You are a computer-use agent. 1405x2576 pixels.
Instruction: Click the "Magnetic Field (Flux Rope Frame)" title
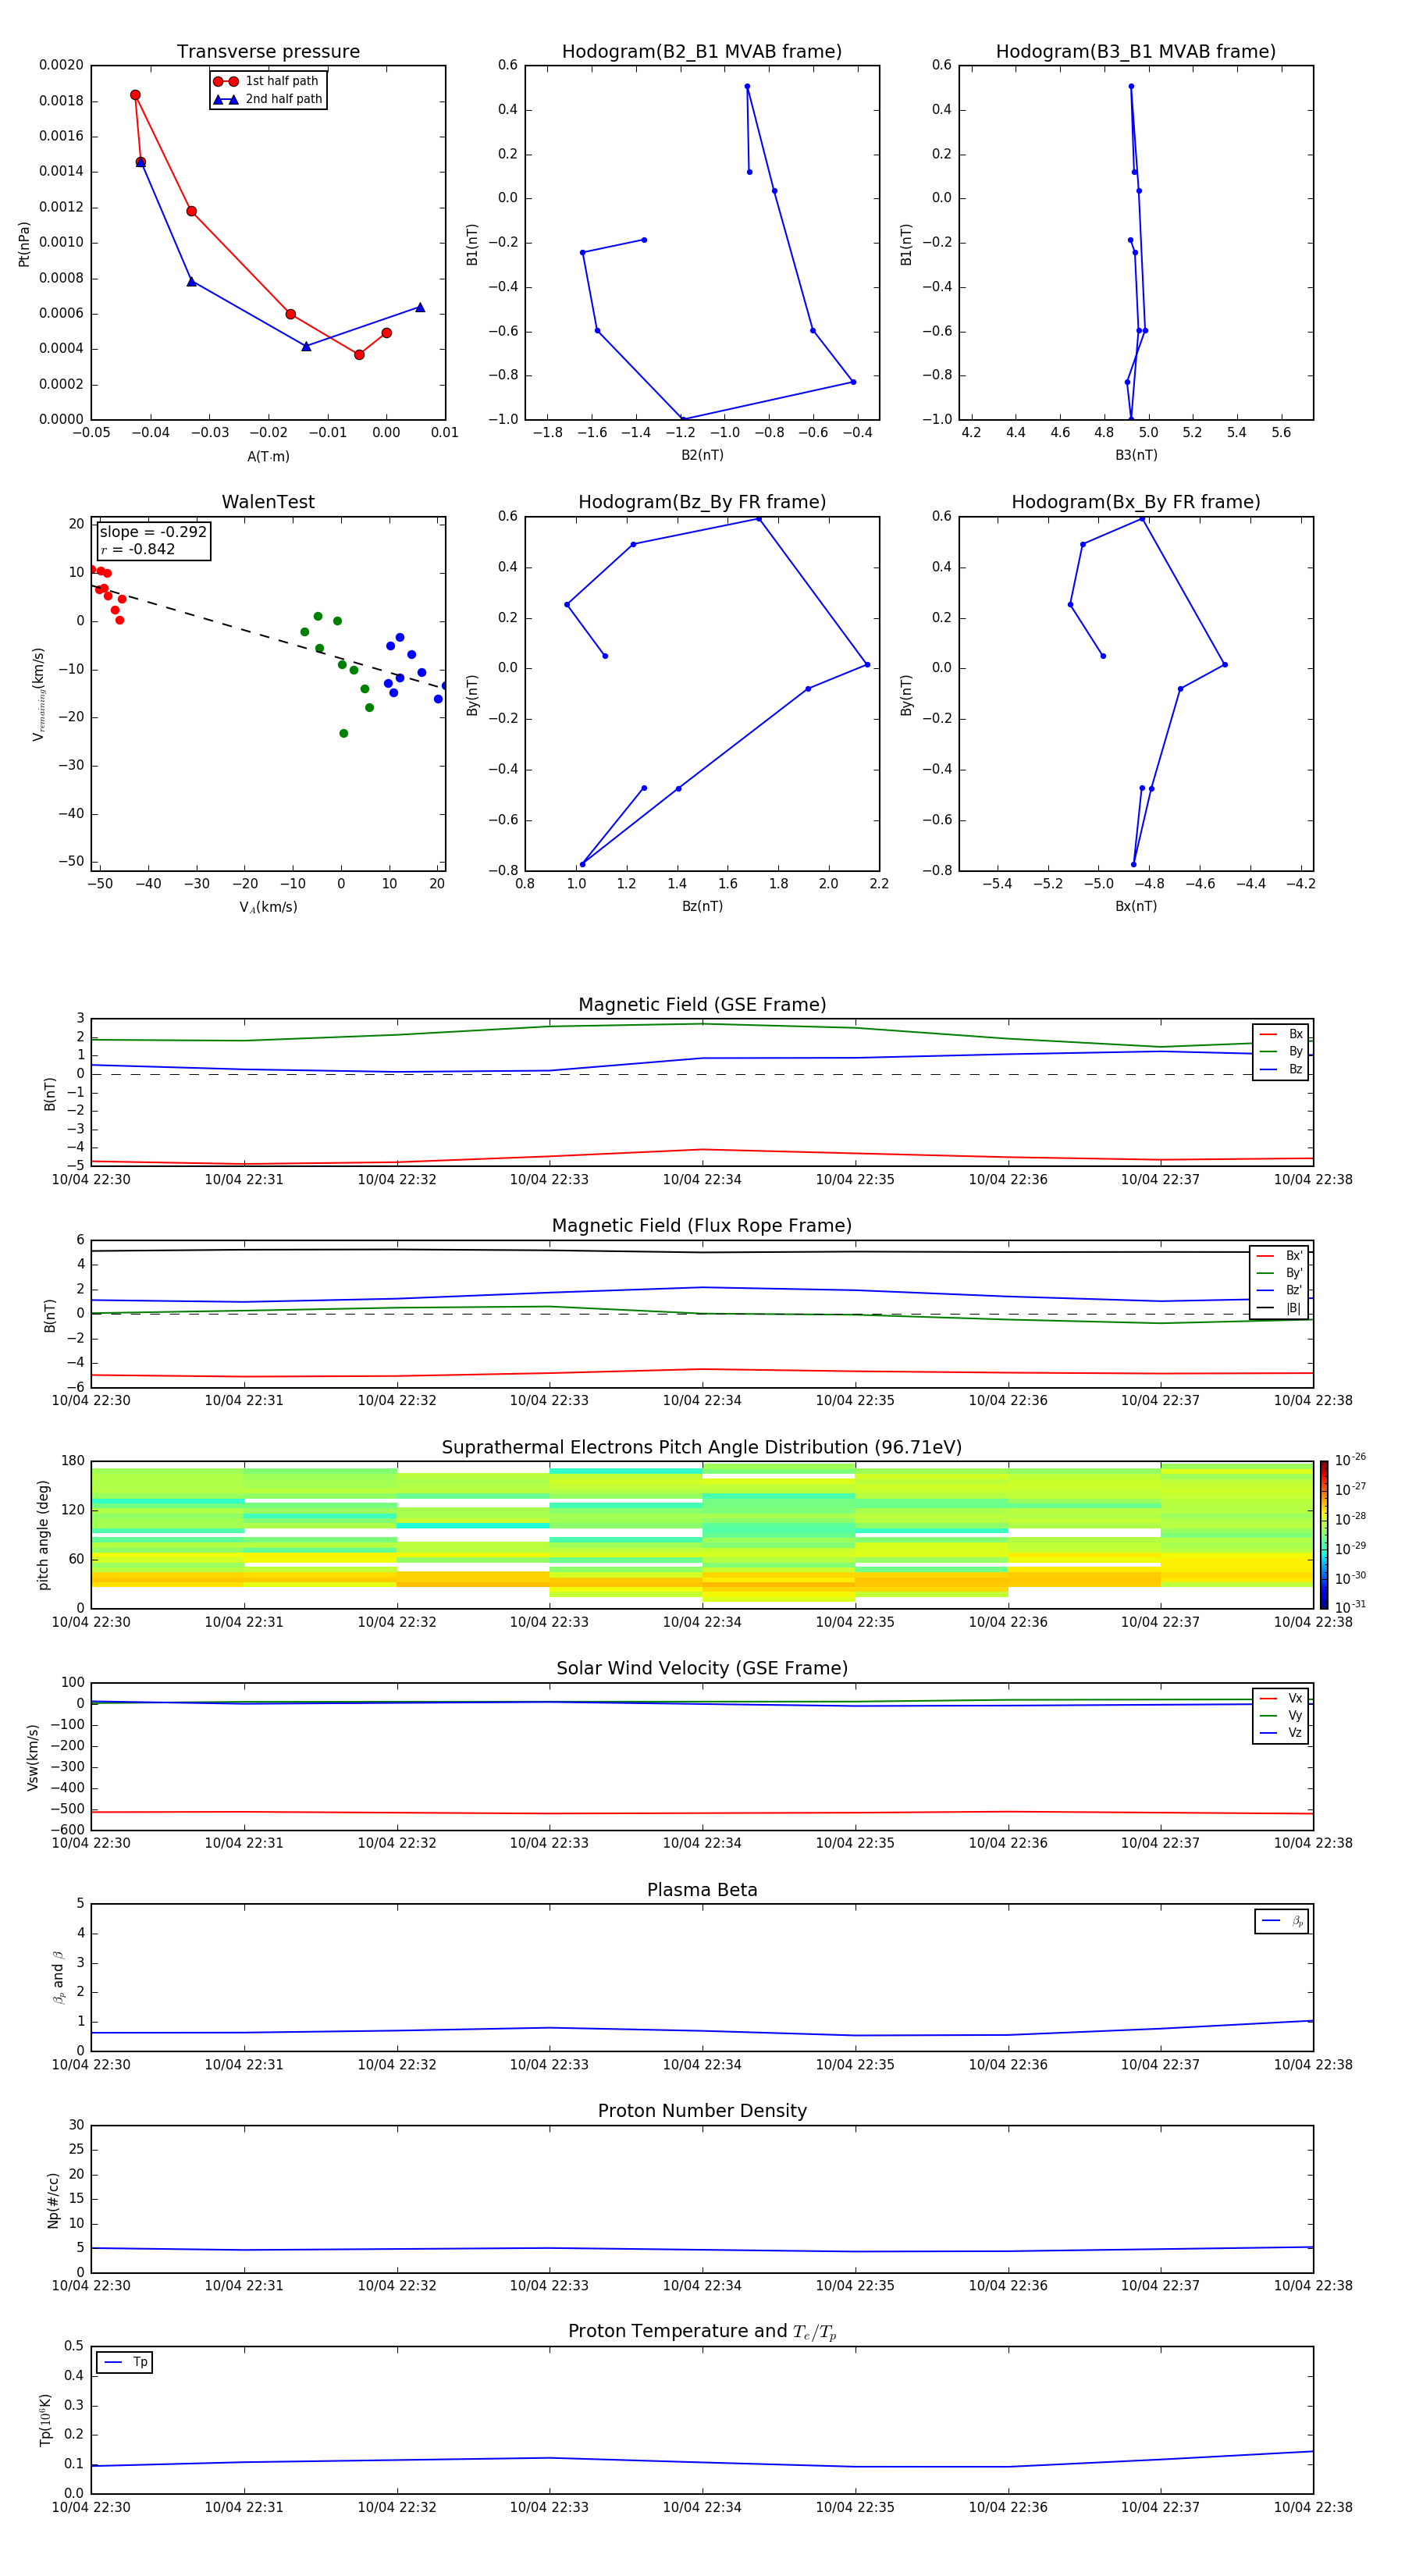pos(702,1226)
